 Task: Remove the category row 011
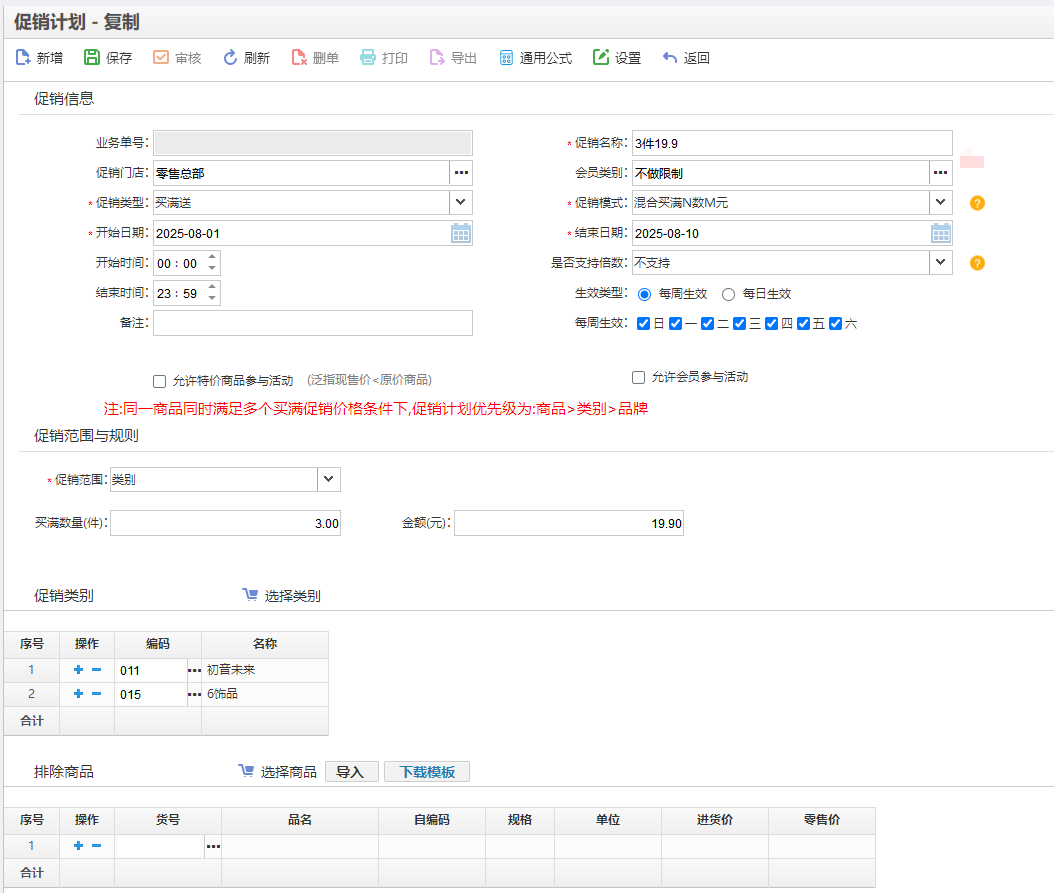pyautogui.click(x=97, y=670)
